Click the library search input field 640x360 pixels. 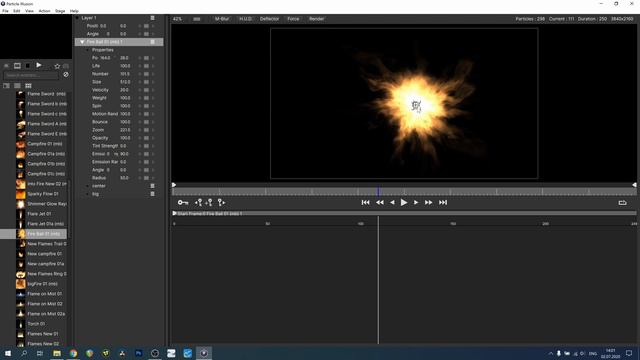(x=31, y=76)
